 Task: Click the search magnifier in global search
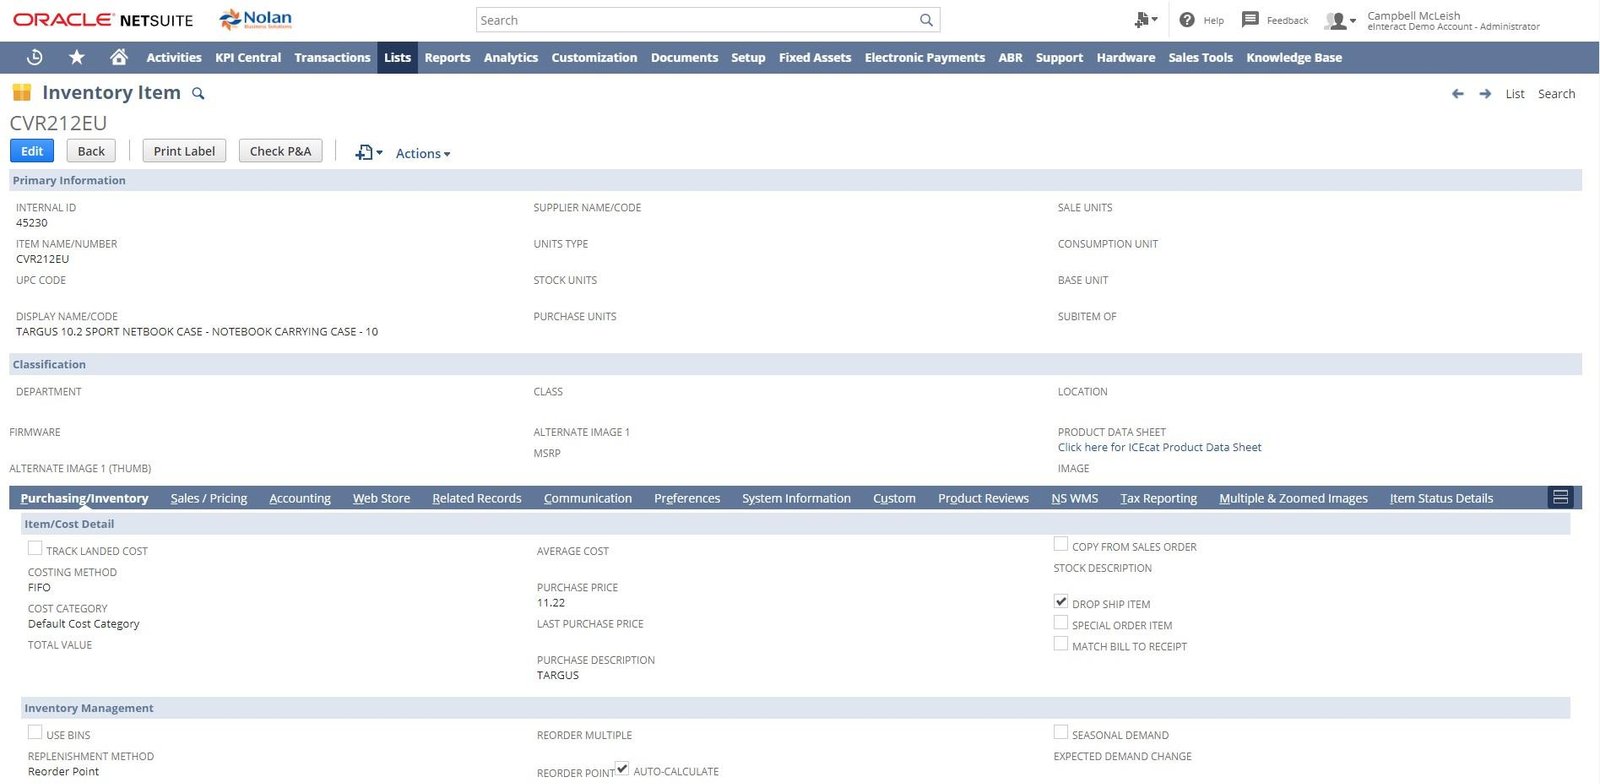point(926,20)
